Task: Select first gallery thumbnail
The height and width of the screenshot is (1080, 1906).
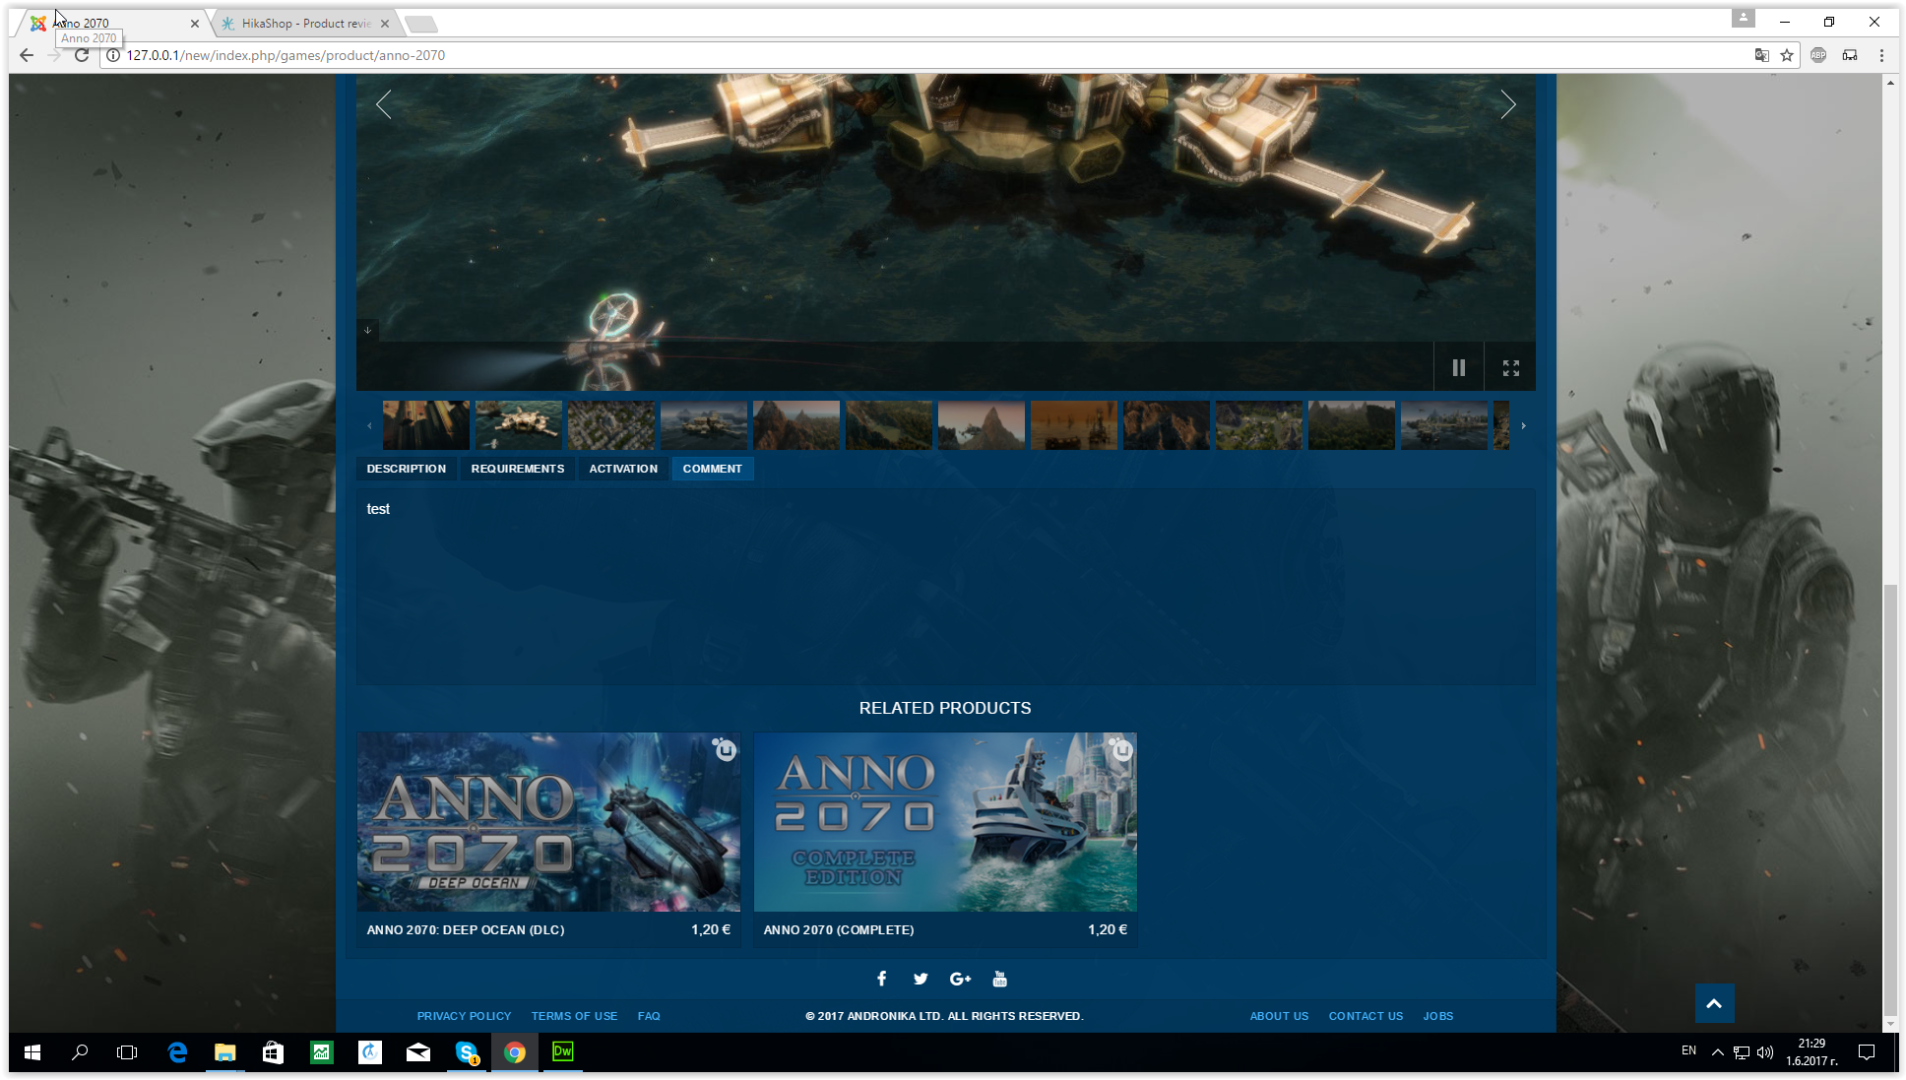Action: 426,425
